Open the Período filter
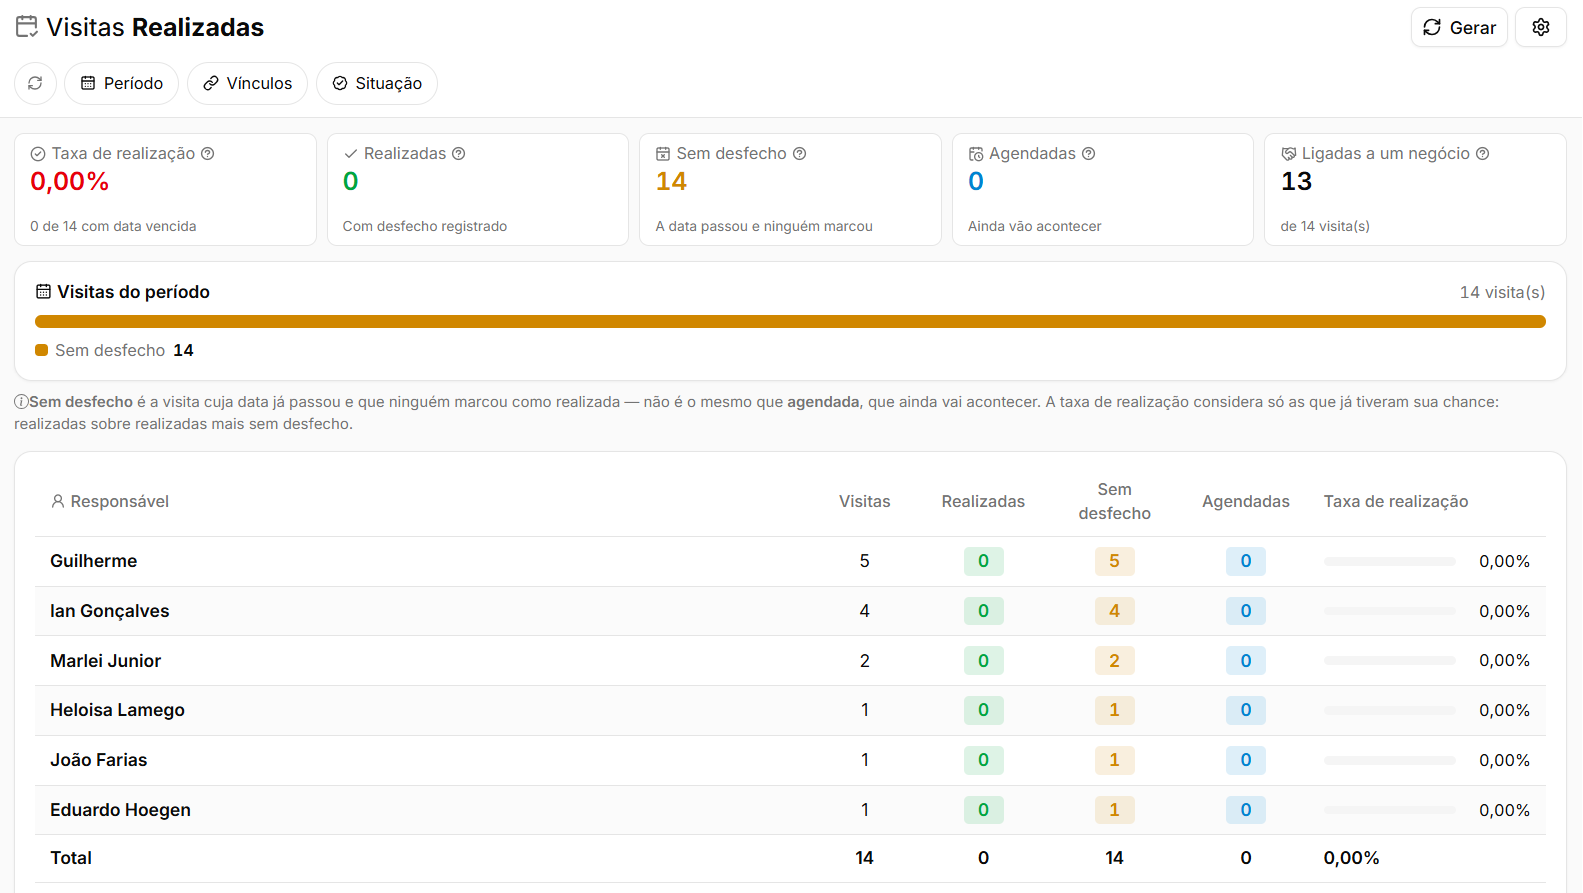Image resolution: width=1583 pixels, height=893 pixels. (121, 83)
